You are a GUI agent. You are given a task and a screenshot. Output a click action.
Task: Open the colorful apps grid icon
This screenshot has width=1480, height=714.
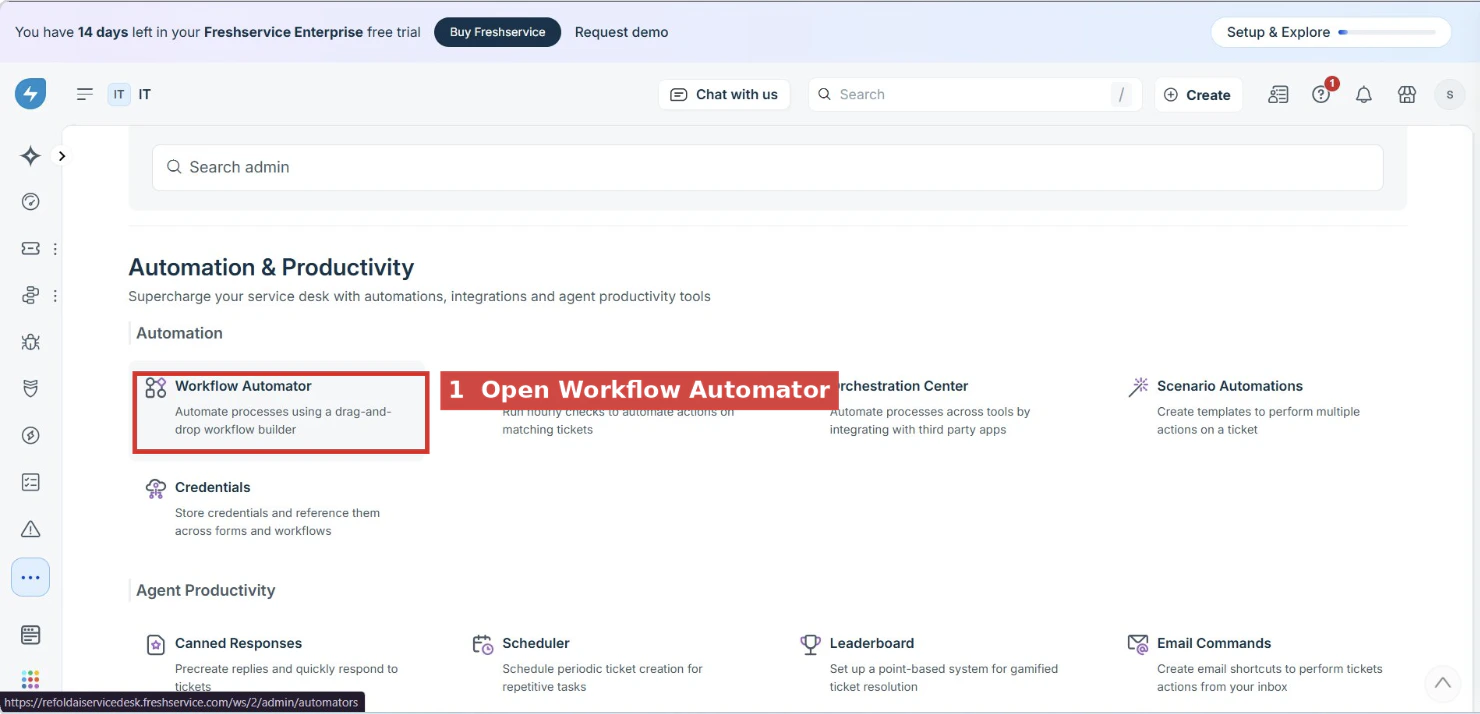point(31,679)
